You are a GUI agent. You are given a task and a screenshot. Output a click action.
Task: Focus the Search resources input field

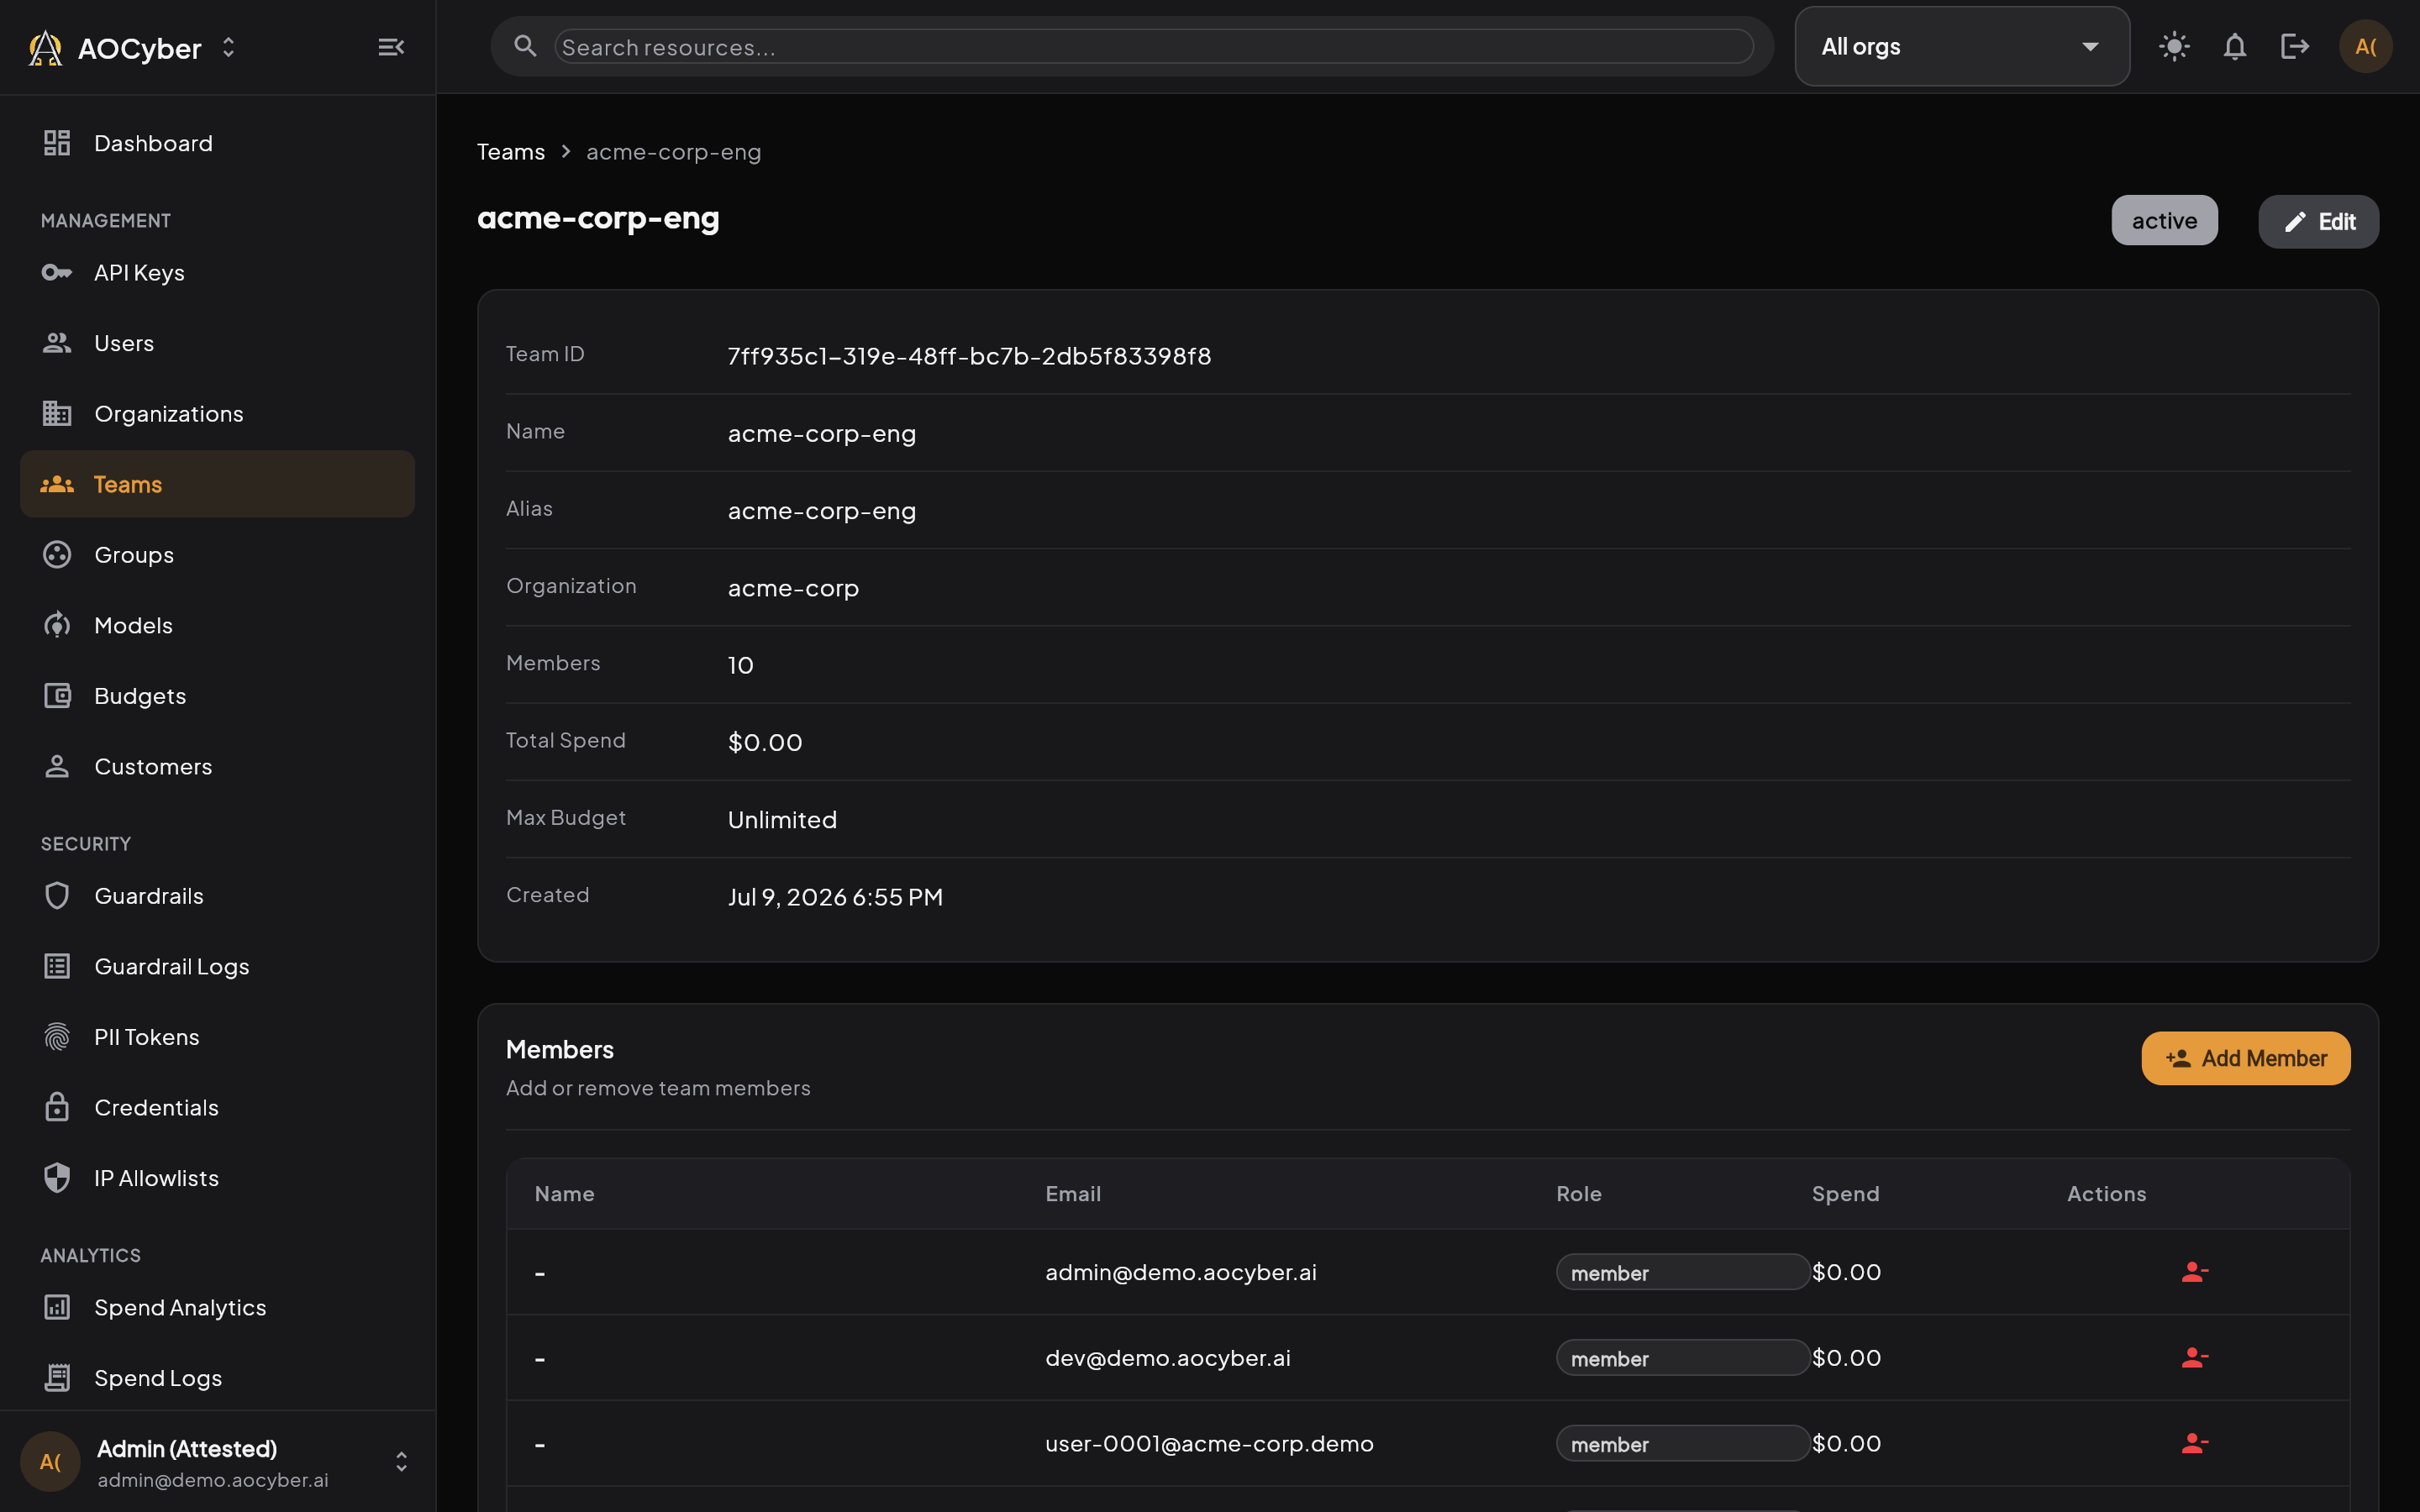point(1153,46)
